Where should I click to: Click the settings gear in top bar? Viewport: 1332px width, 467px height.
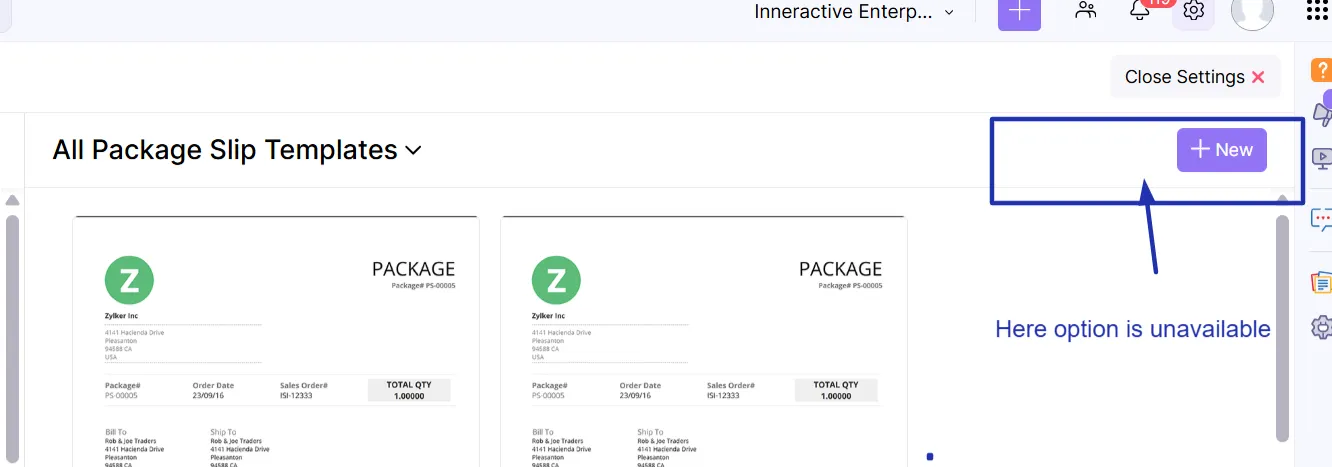click(x=1193, y=11)
